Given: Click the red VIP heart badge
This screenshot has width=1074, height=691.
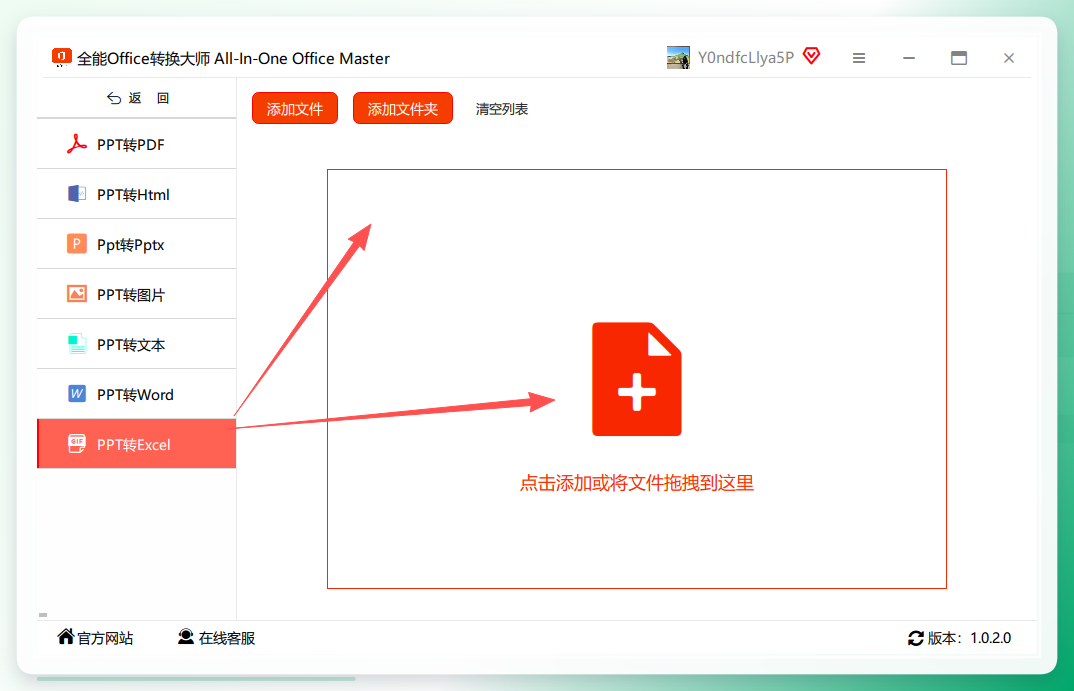Looking at the screenshot, I should coord(812,56).
